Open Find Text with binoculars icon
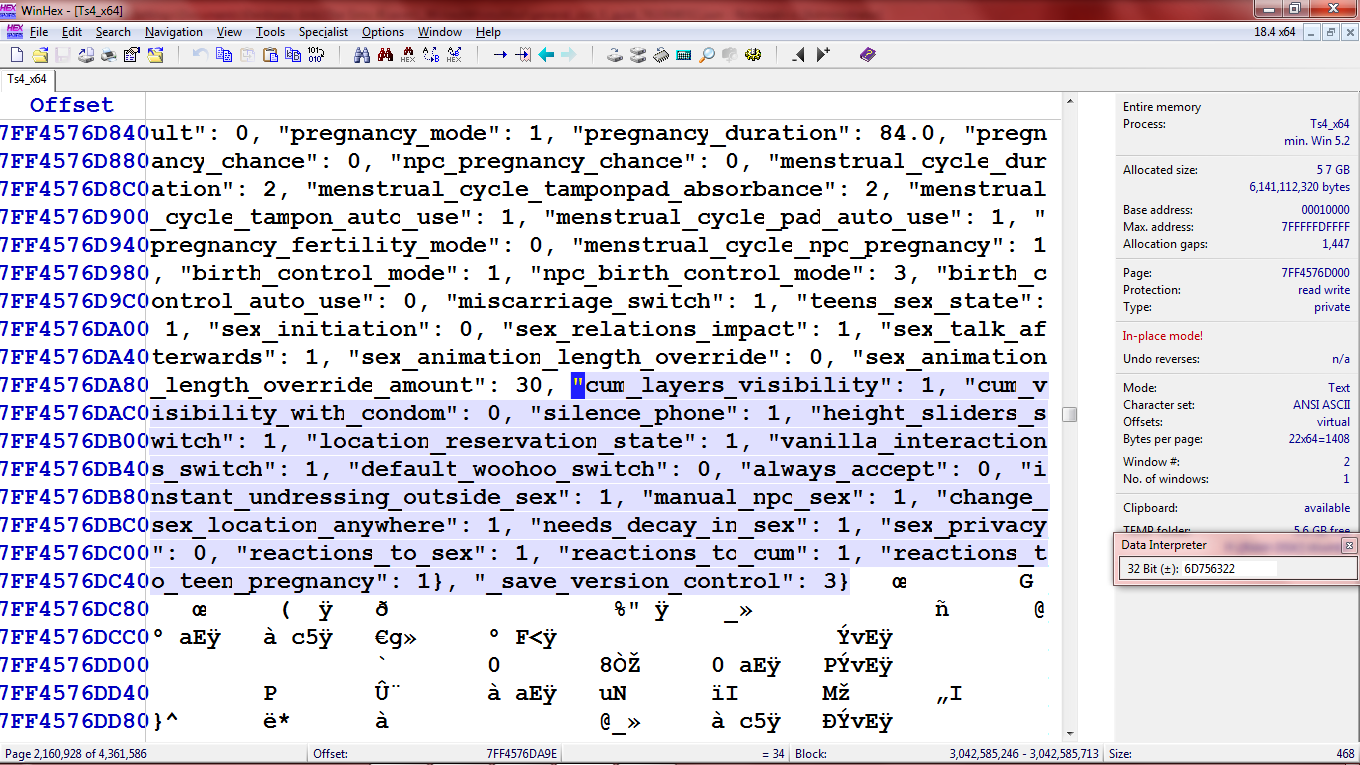Image resolution: width=1360 pixels, height=765 pixels. (x=362, y=55)
